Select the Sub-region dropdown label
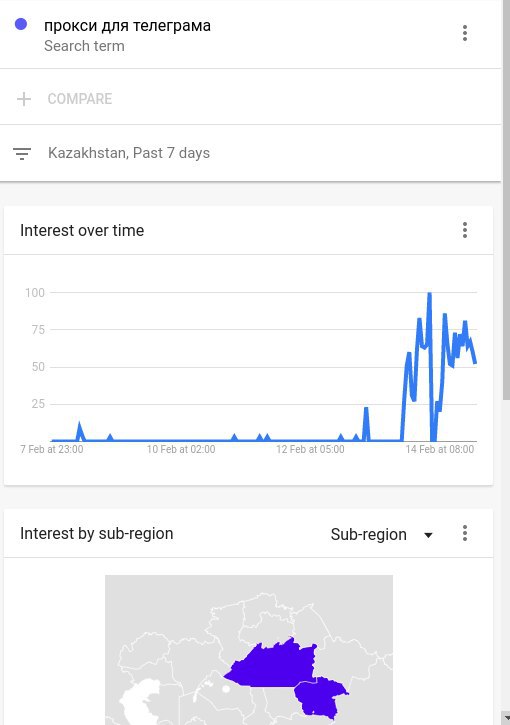 coord(369,534)
